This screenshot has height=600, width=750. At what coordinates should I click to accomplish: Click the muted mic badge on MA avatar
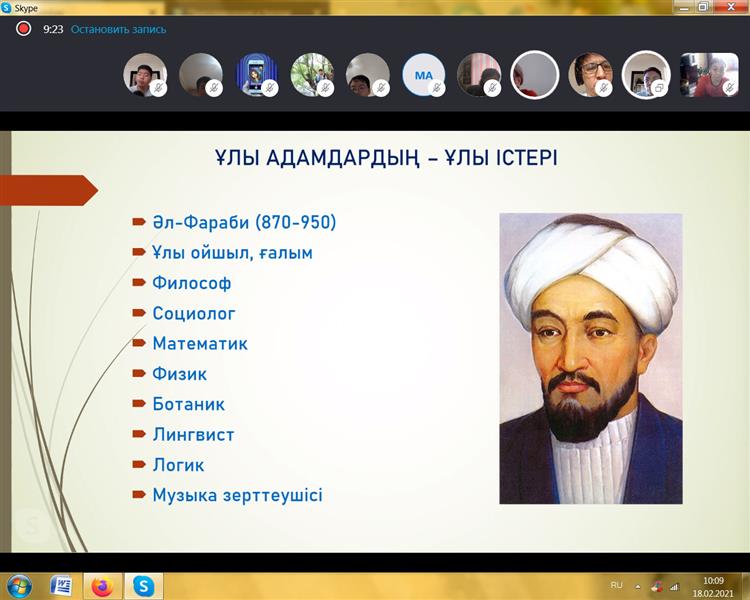pos(437,89)
